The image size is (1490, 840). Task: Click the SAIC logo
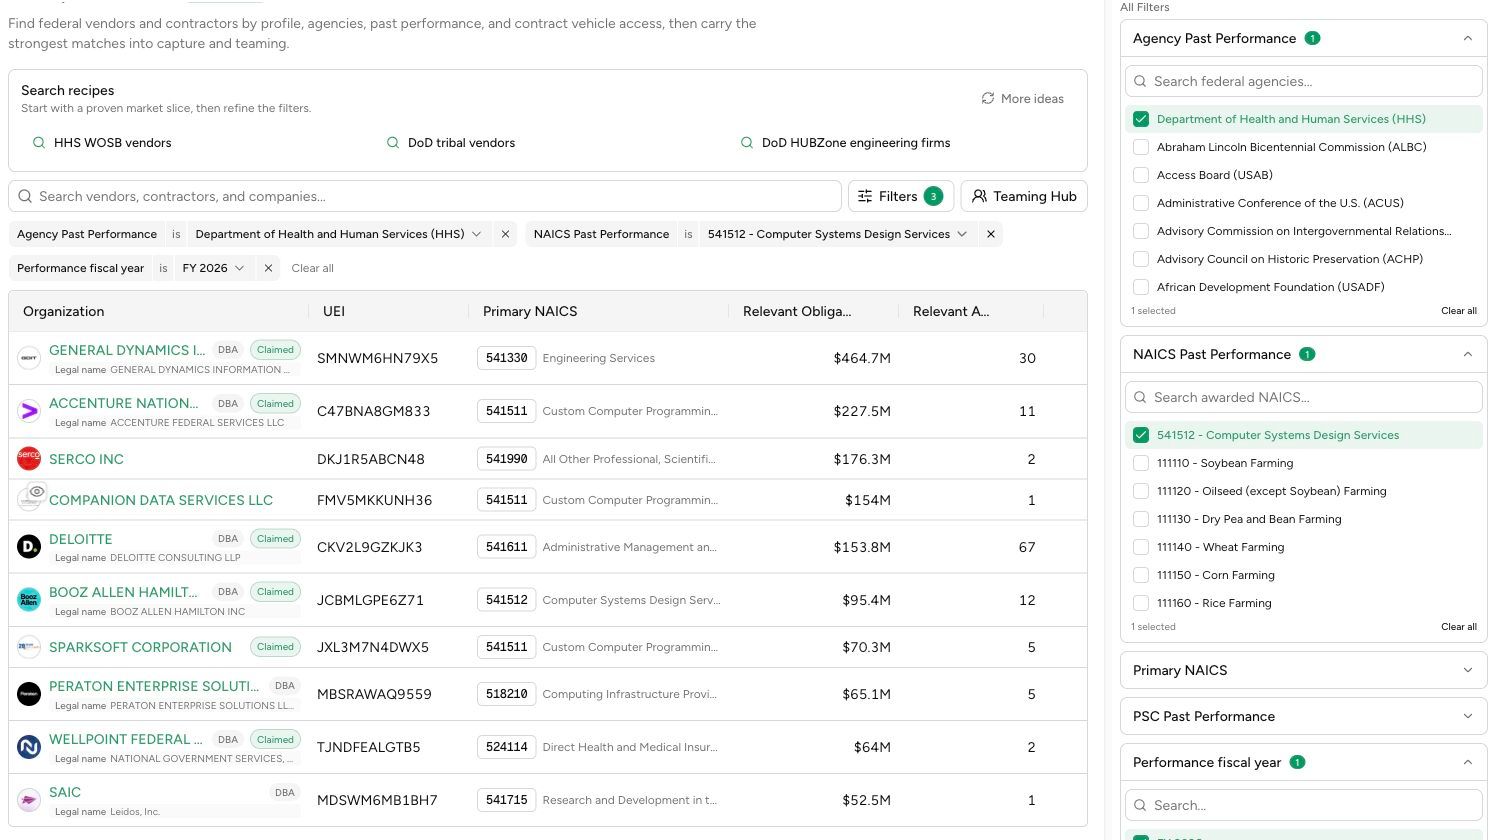point(29,800)
